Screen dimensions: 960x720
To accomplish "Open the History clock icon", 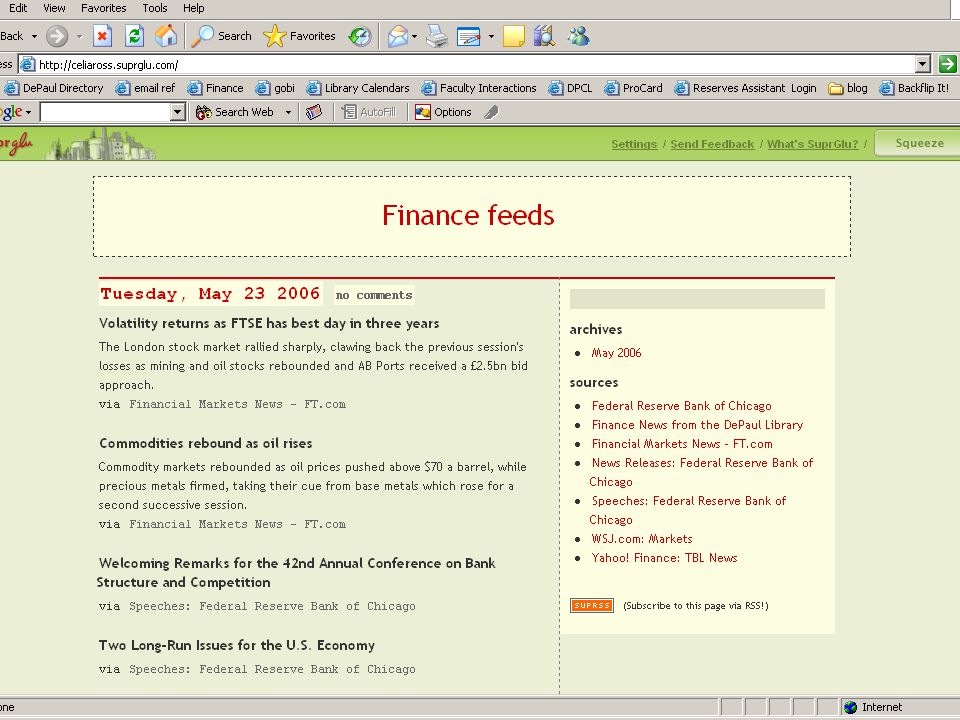I will pyautogui.click(x=360, y=36).
